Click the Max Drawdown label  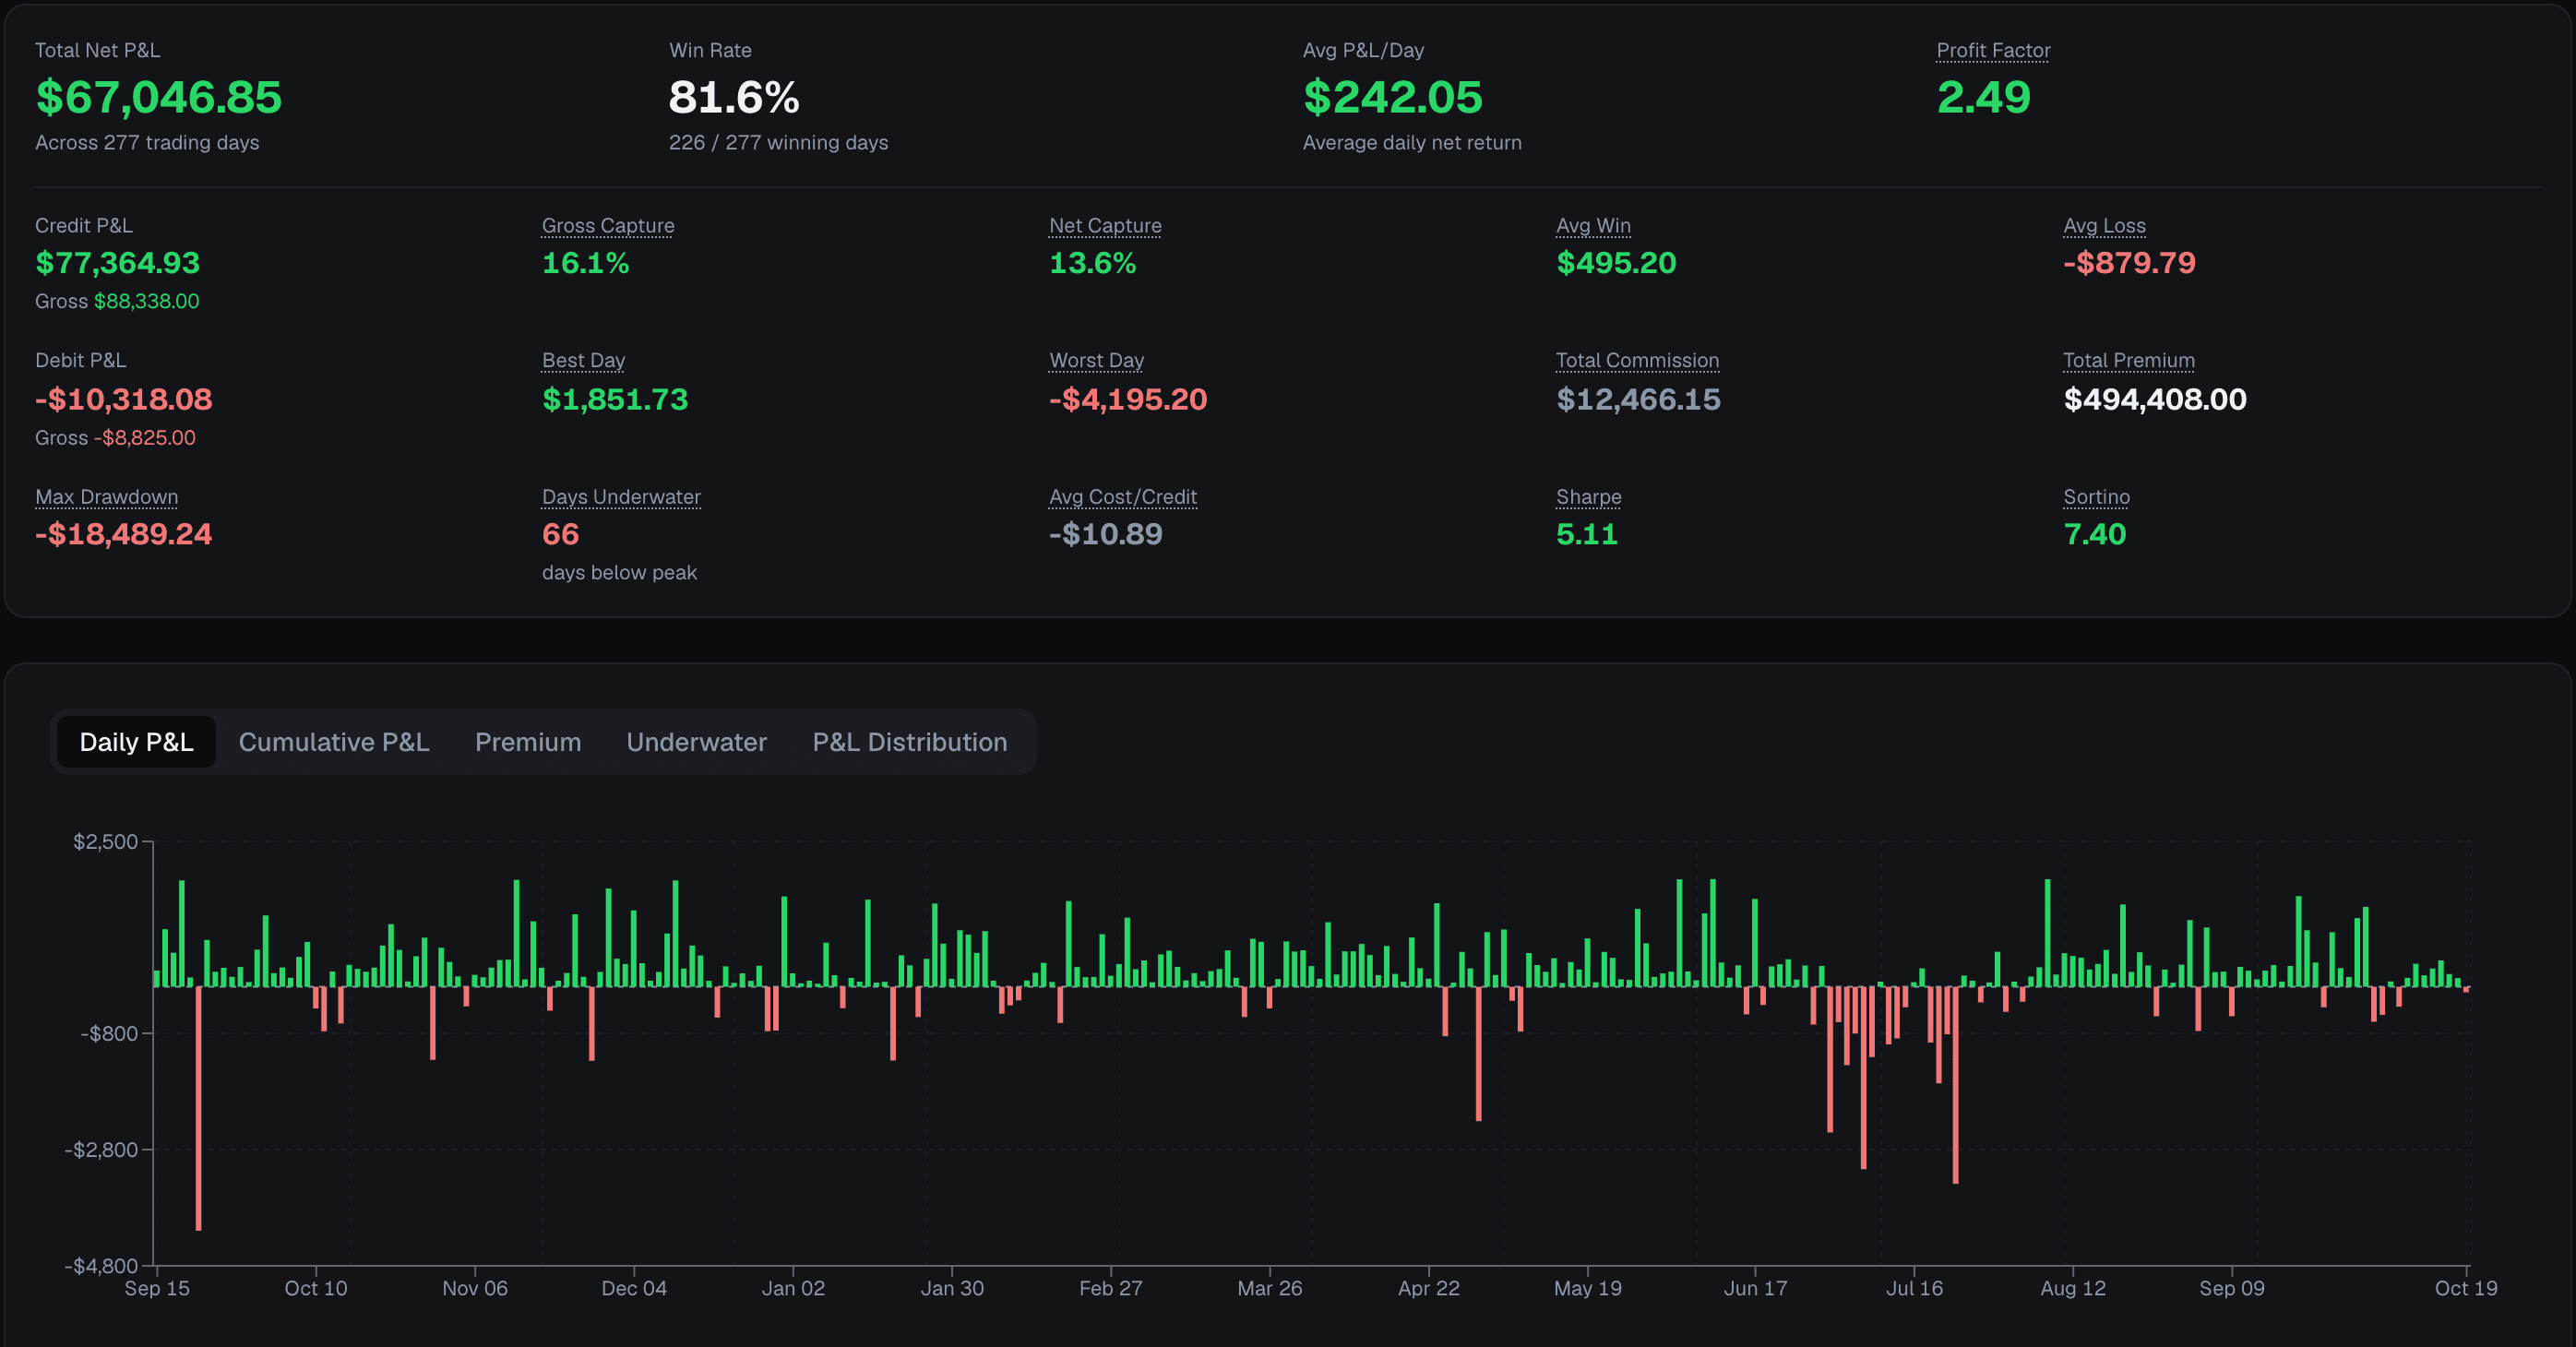point(106,497)
